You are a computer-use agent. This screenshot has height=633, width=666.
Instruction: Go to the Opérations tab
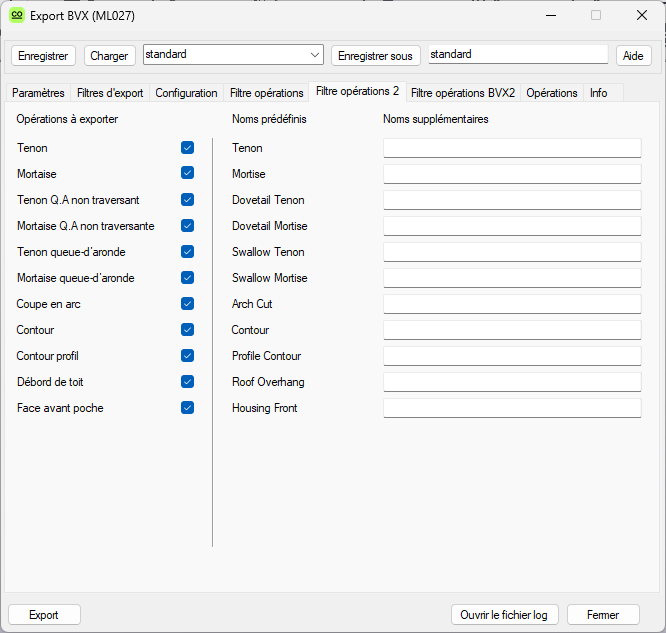552,93
